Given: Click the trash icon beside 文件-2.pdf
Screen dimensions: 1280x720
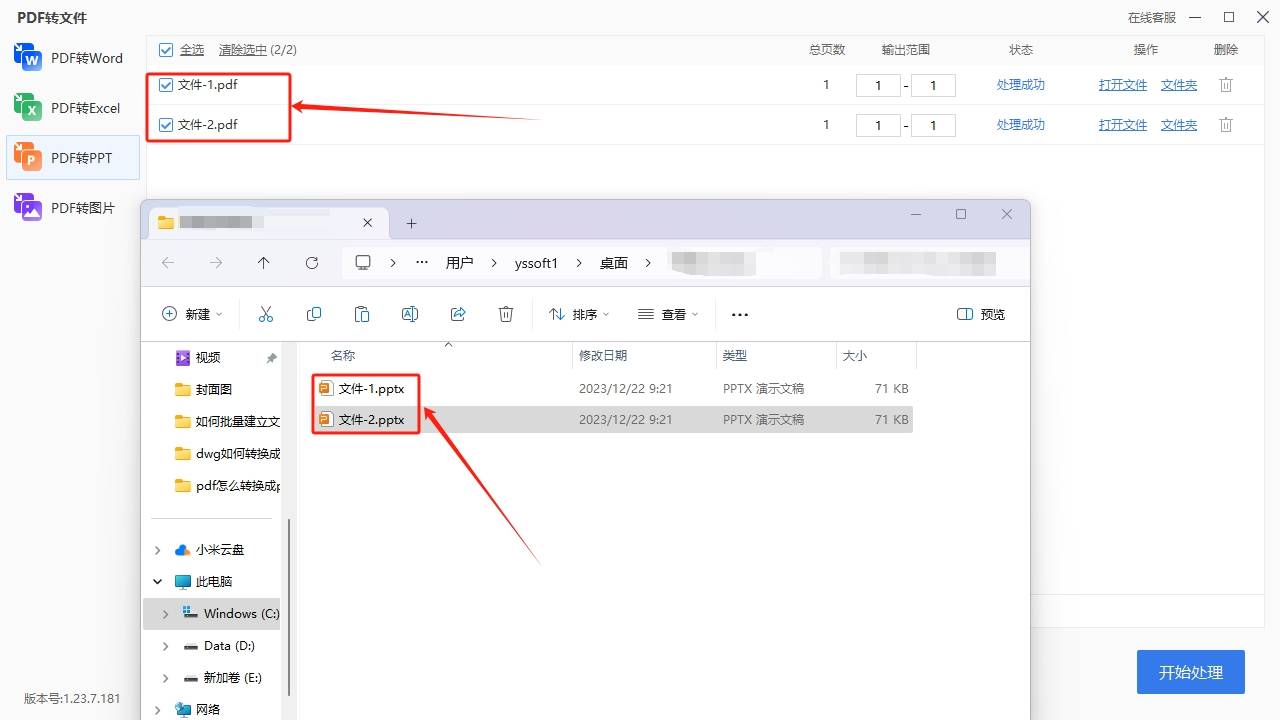Looking at the screenshot, I should tap(1225, 125).
